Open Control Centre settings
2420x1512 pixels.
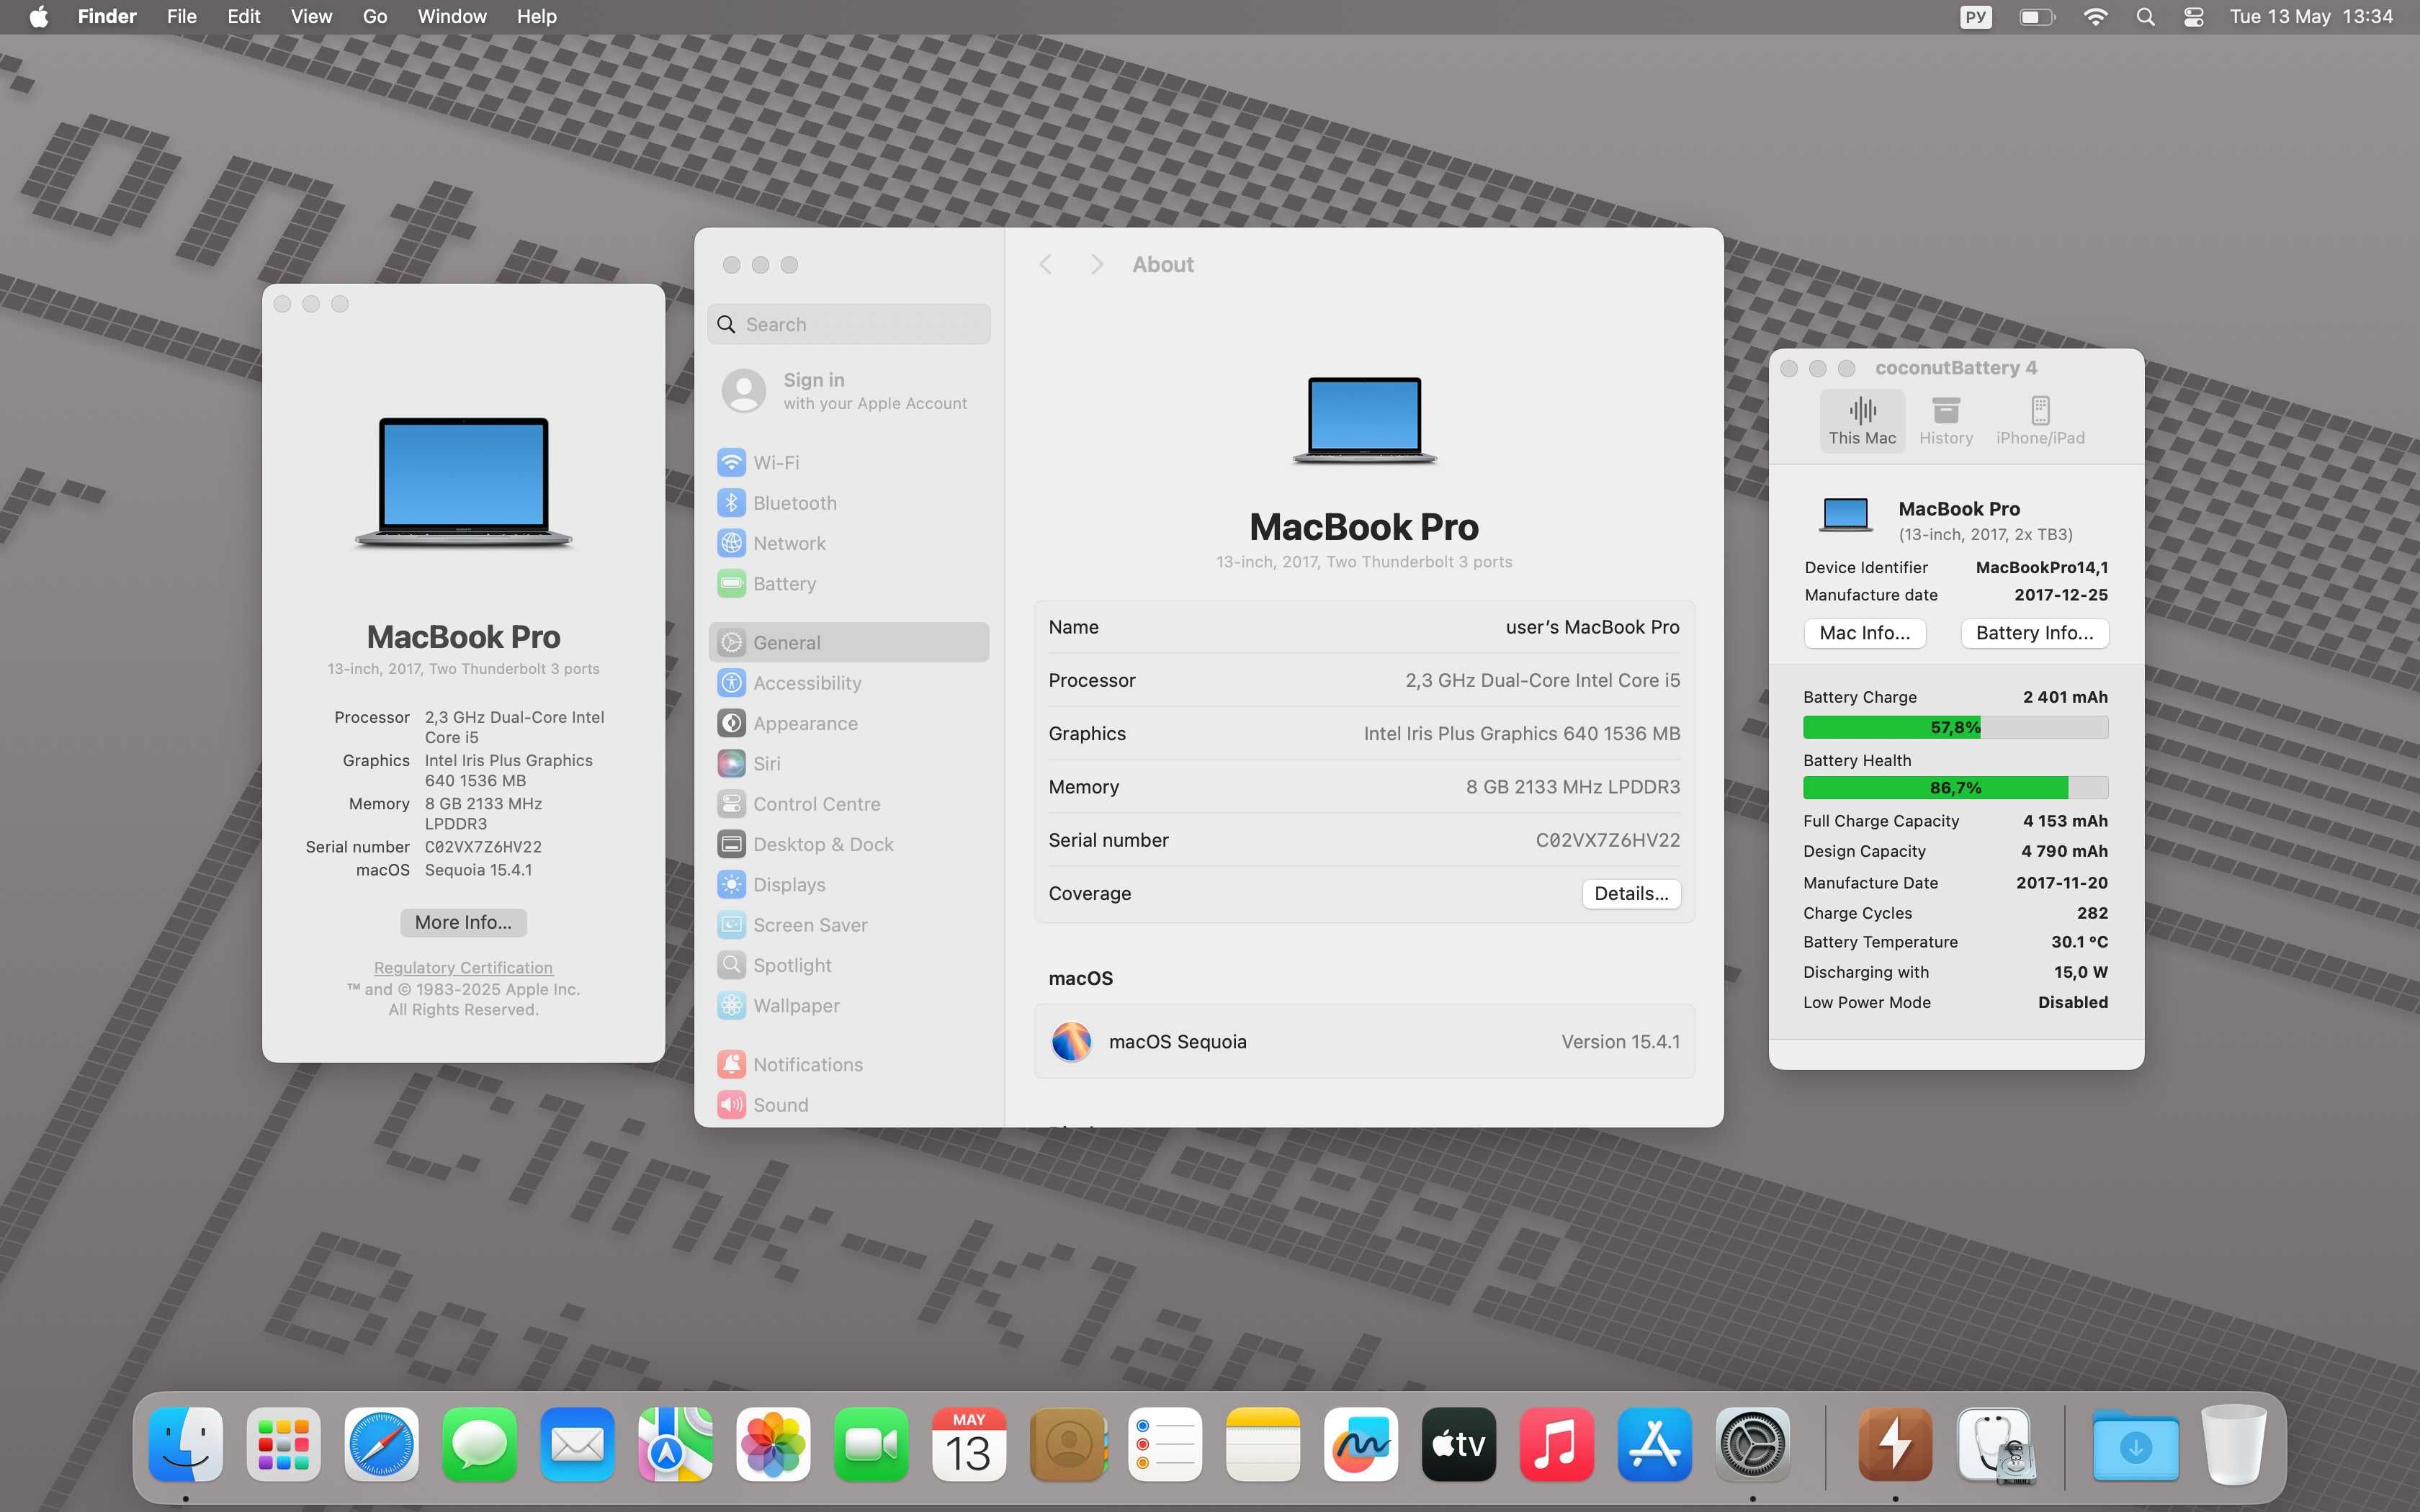848,804
